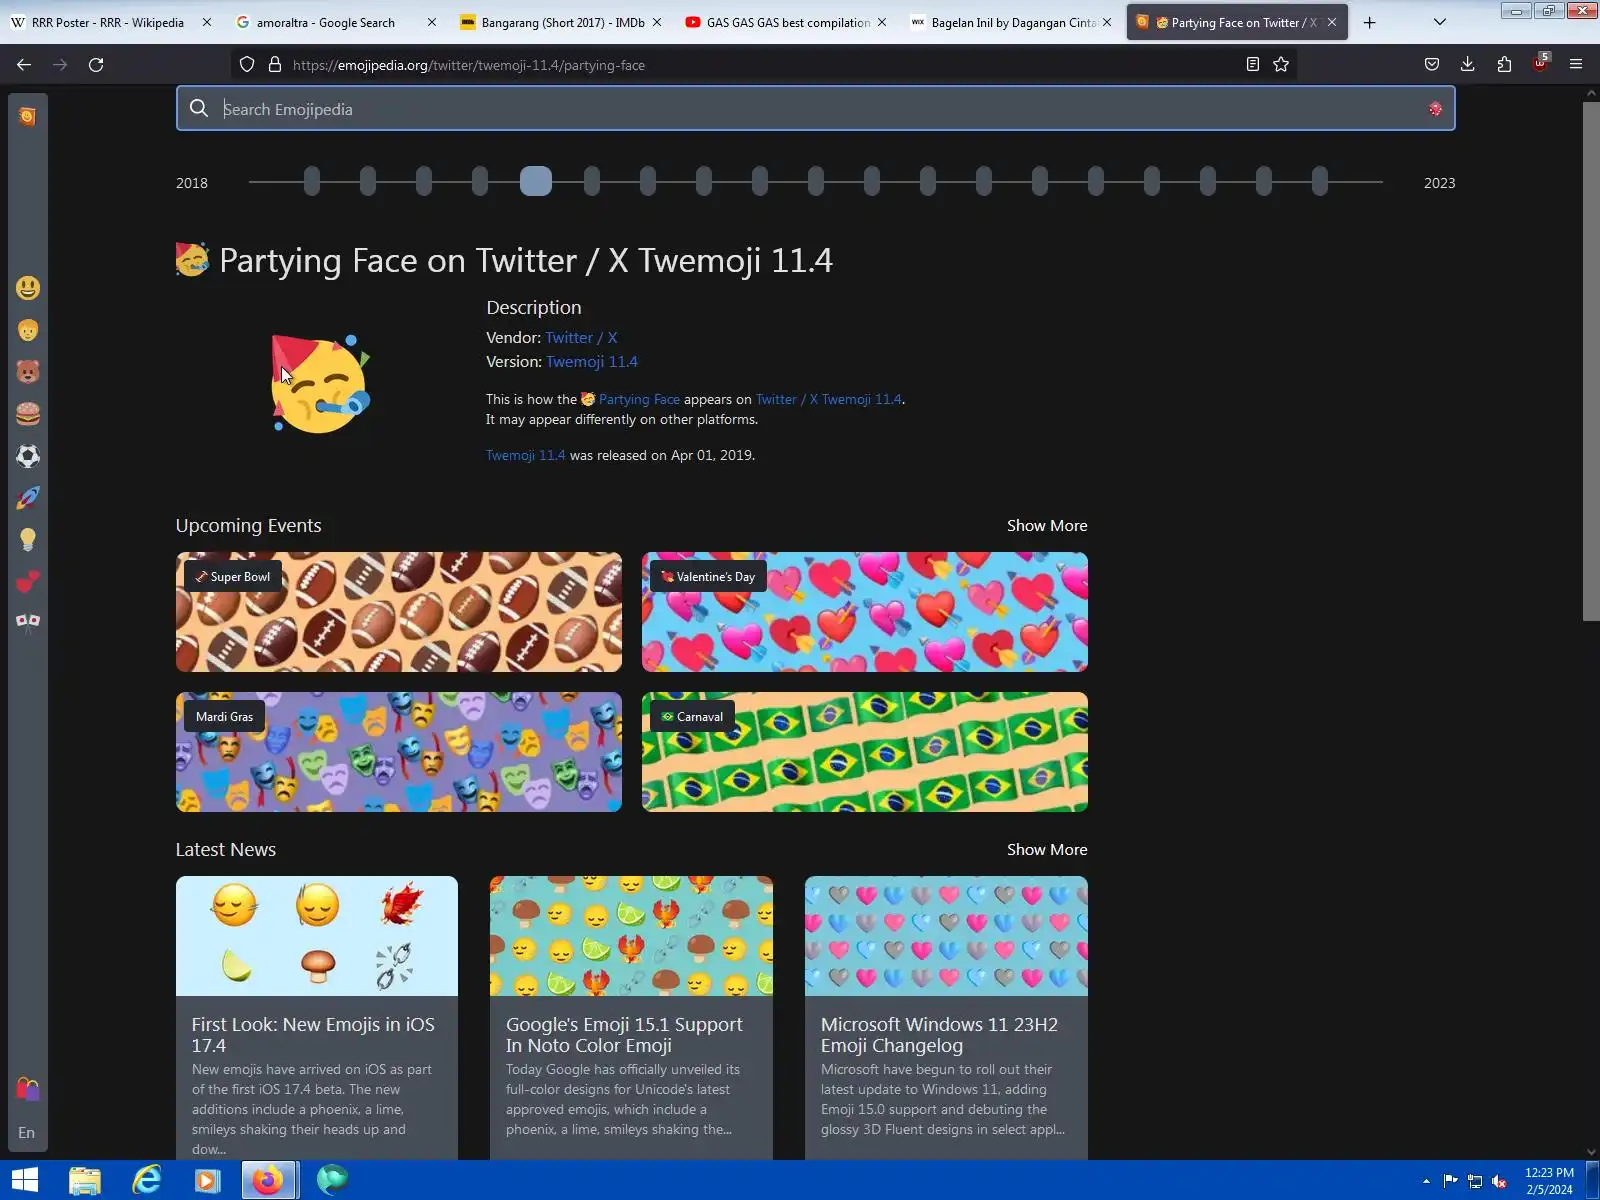Switch to GAS GAS GAS YouTube tab
Image resolution: width=1600 pixels, height=1200 pixels.
pos(788,22)
